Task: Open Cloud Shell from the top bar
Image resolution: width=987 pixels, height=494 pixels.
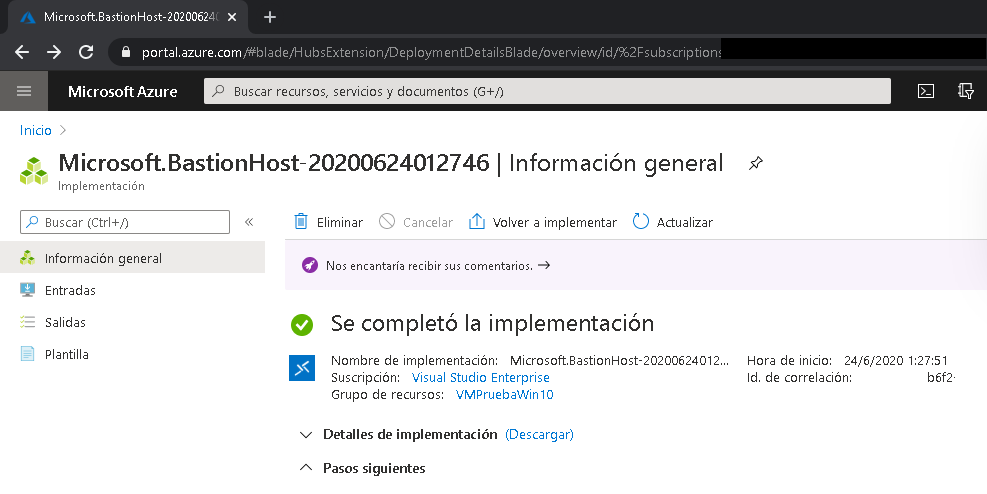Action: coord(925,91)
